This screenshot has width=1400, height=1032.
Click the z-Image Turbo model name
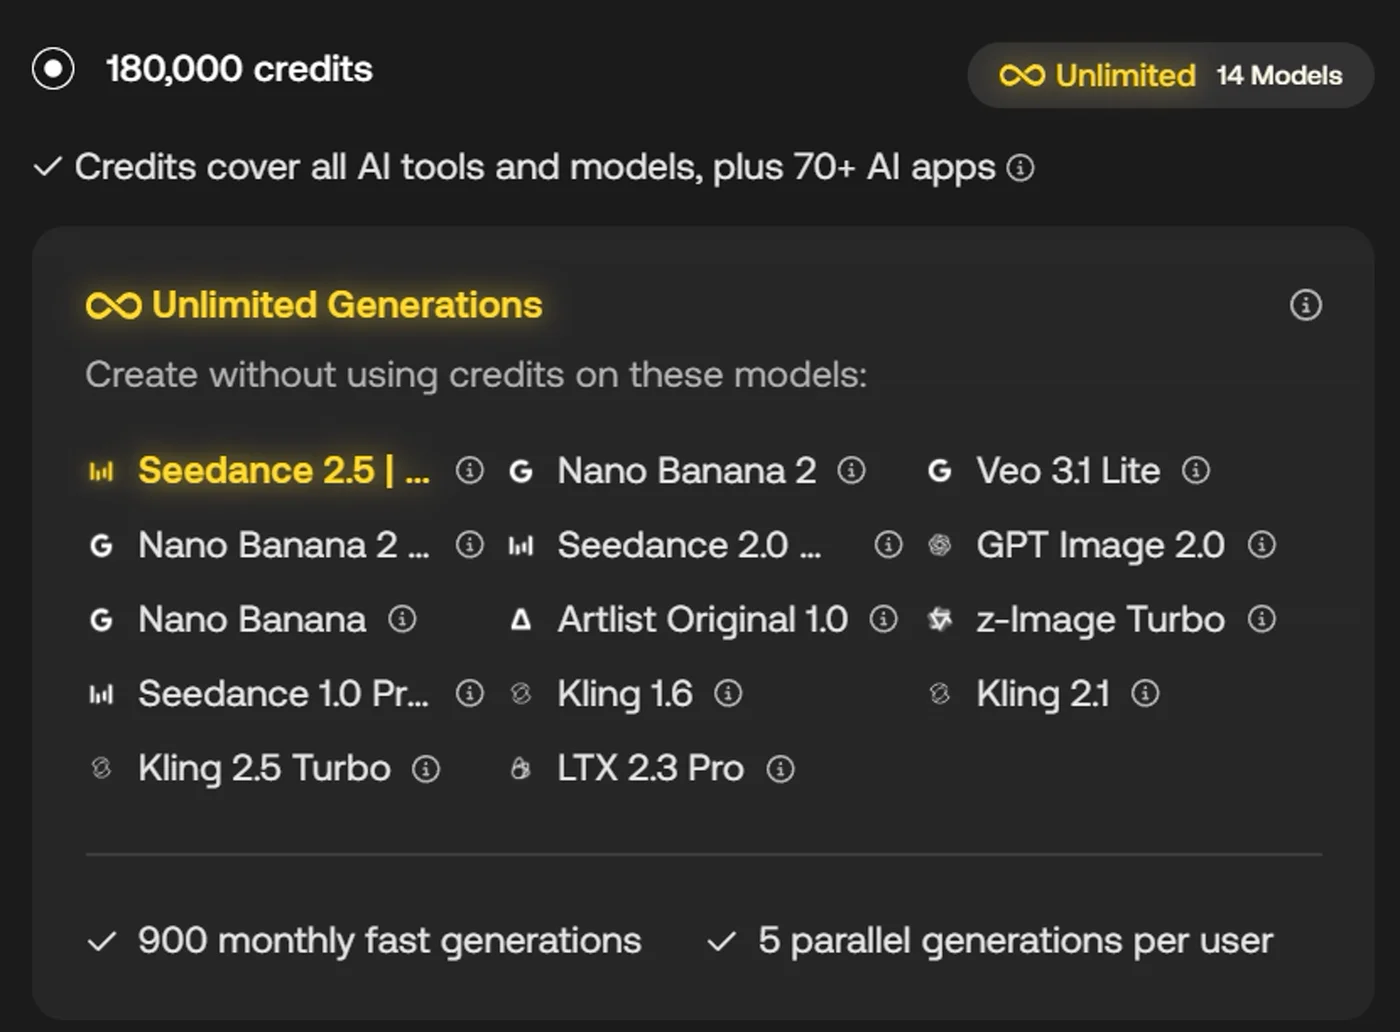coord(1100,620)
